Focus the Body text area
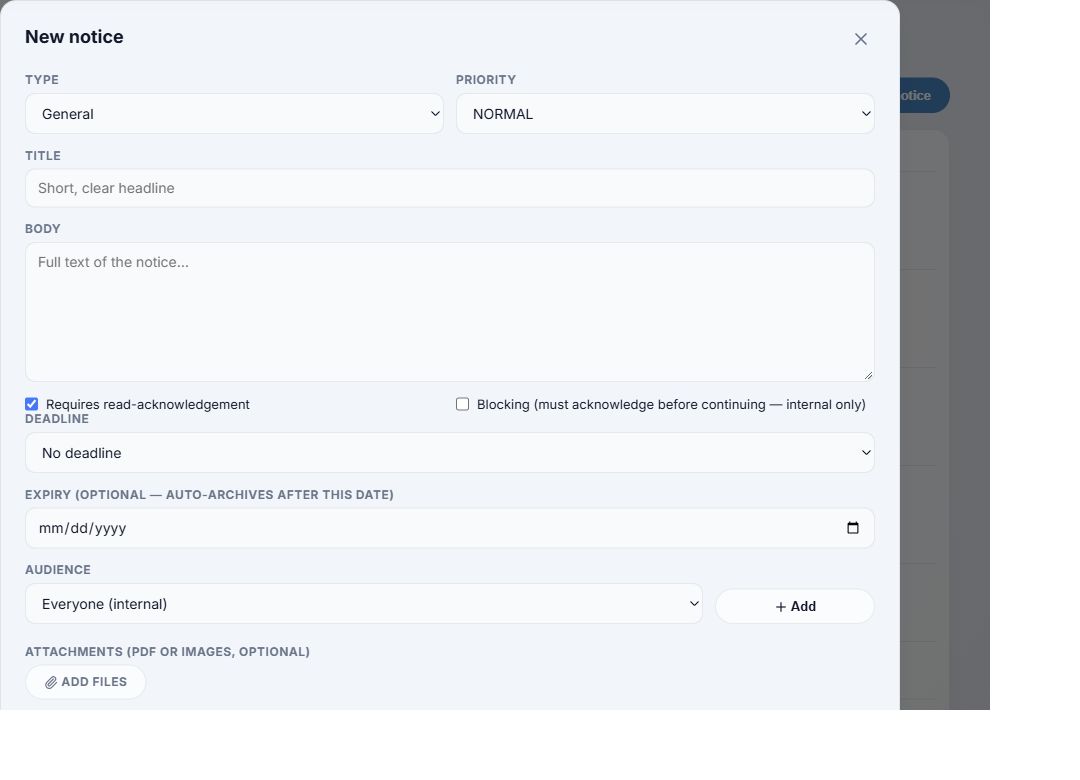The height and width of the screenshot is (780, 1080). pyautogui.click(x=450, y=312)
